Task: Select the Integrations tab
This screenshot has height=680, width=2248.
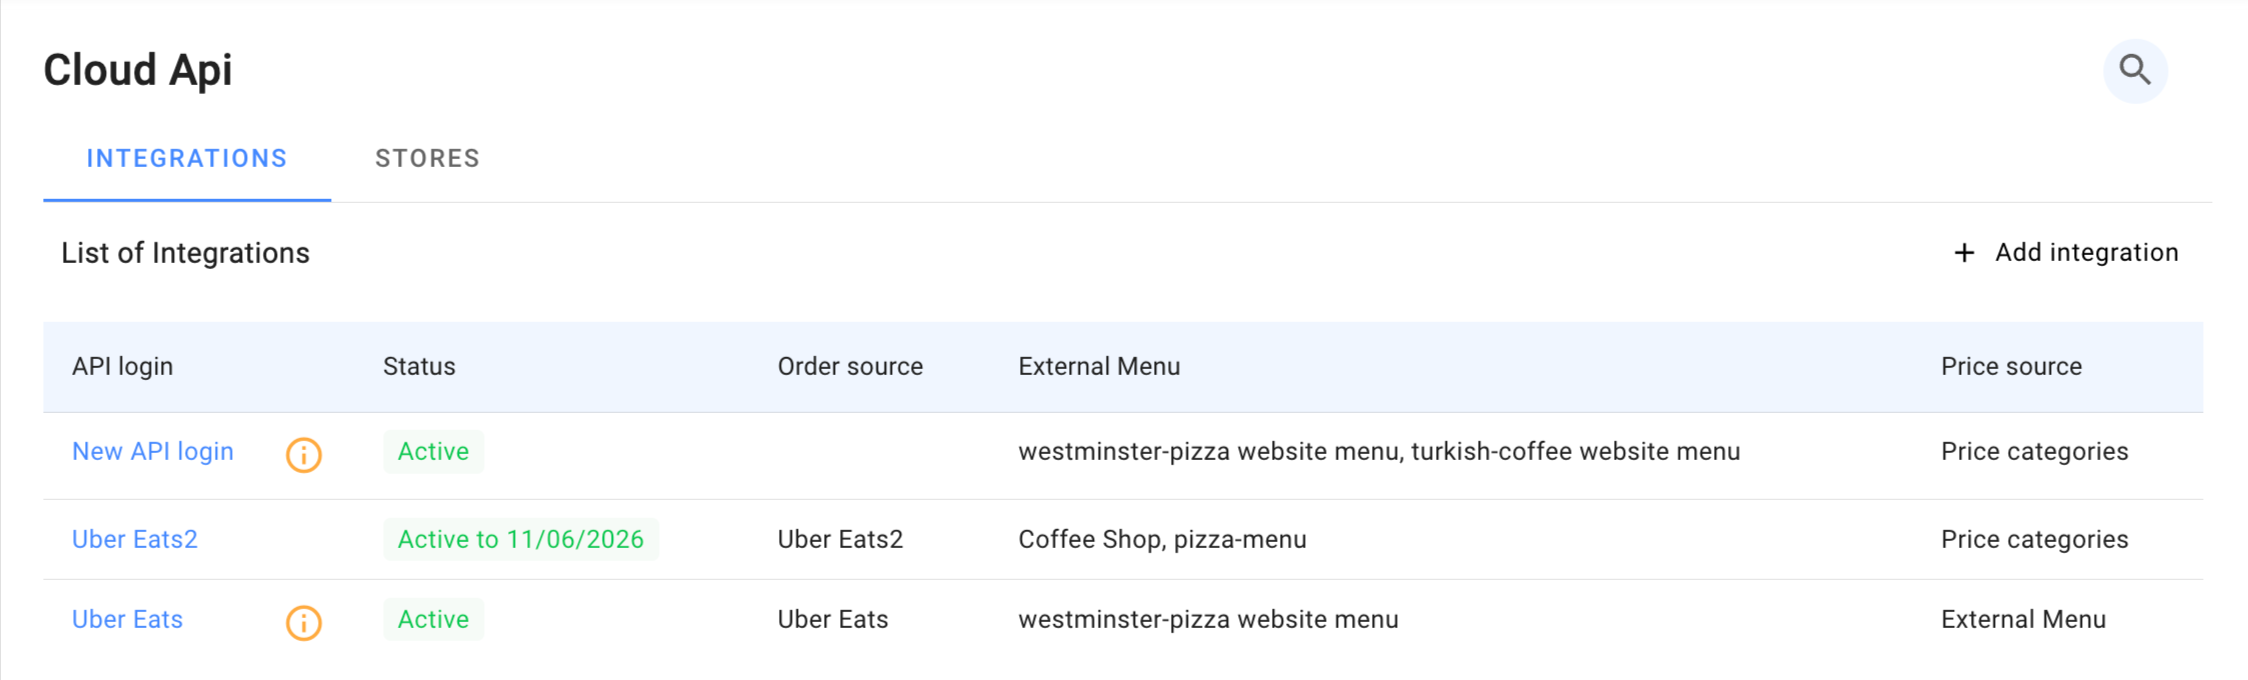Action: point(187,159)
